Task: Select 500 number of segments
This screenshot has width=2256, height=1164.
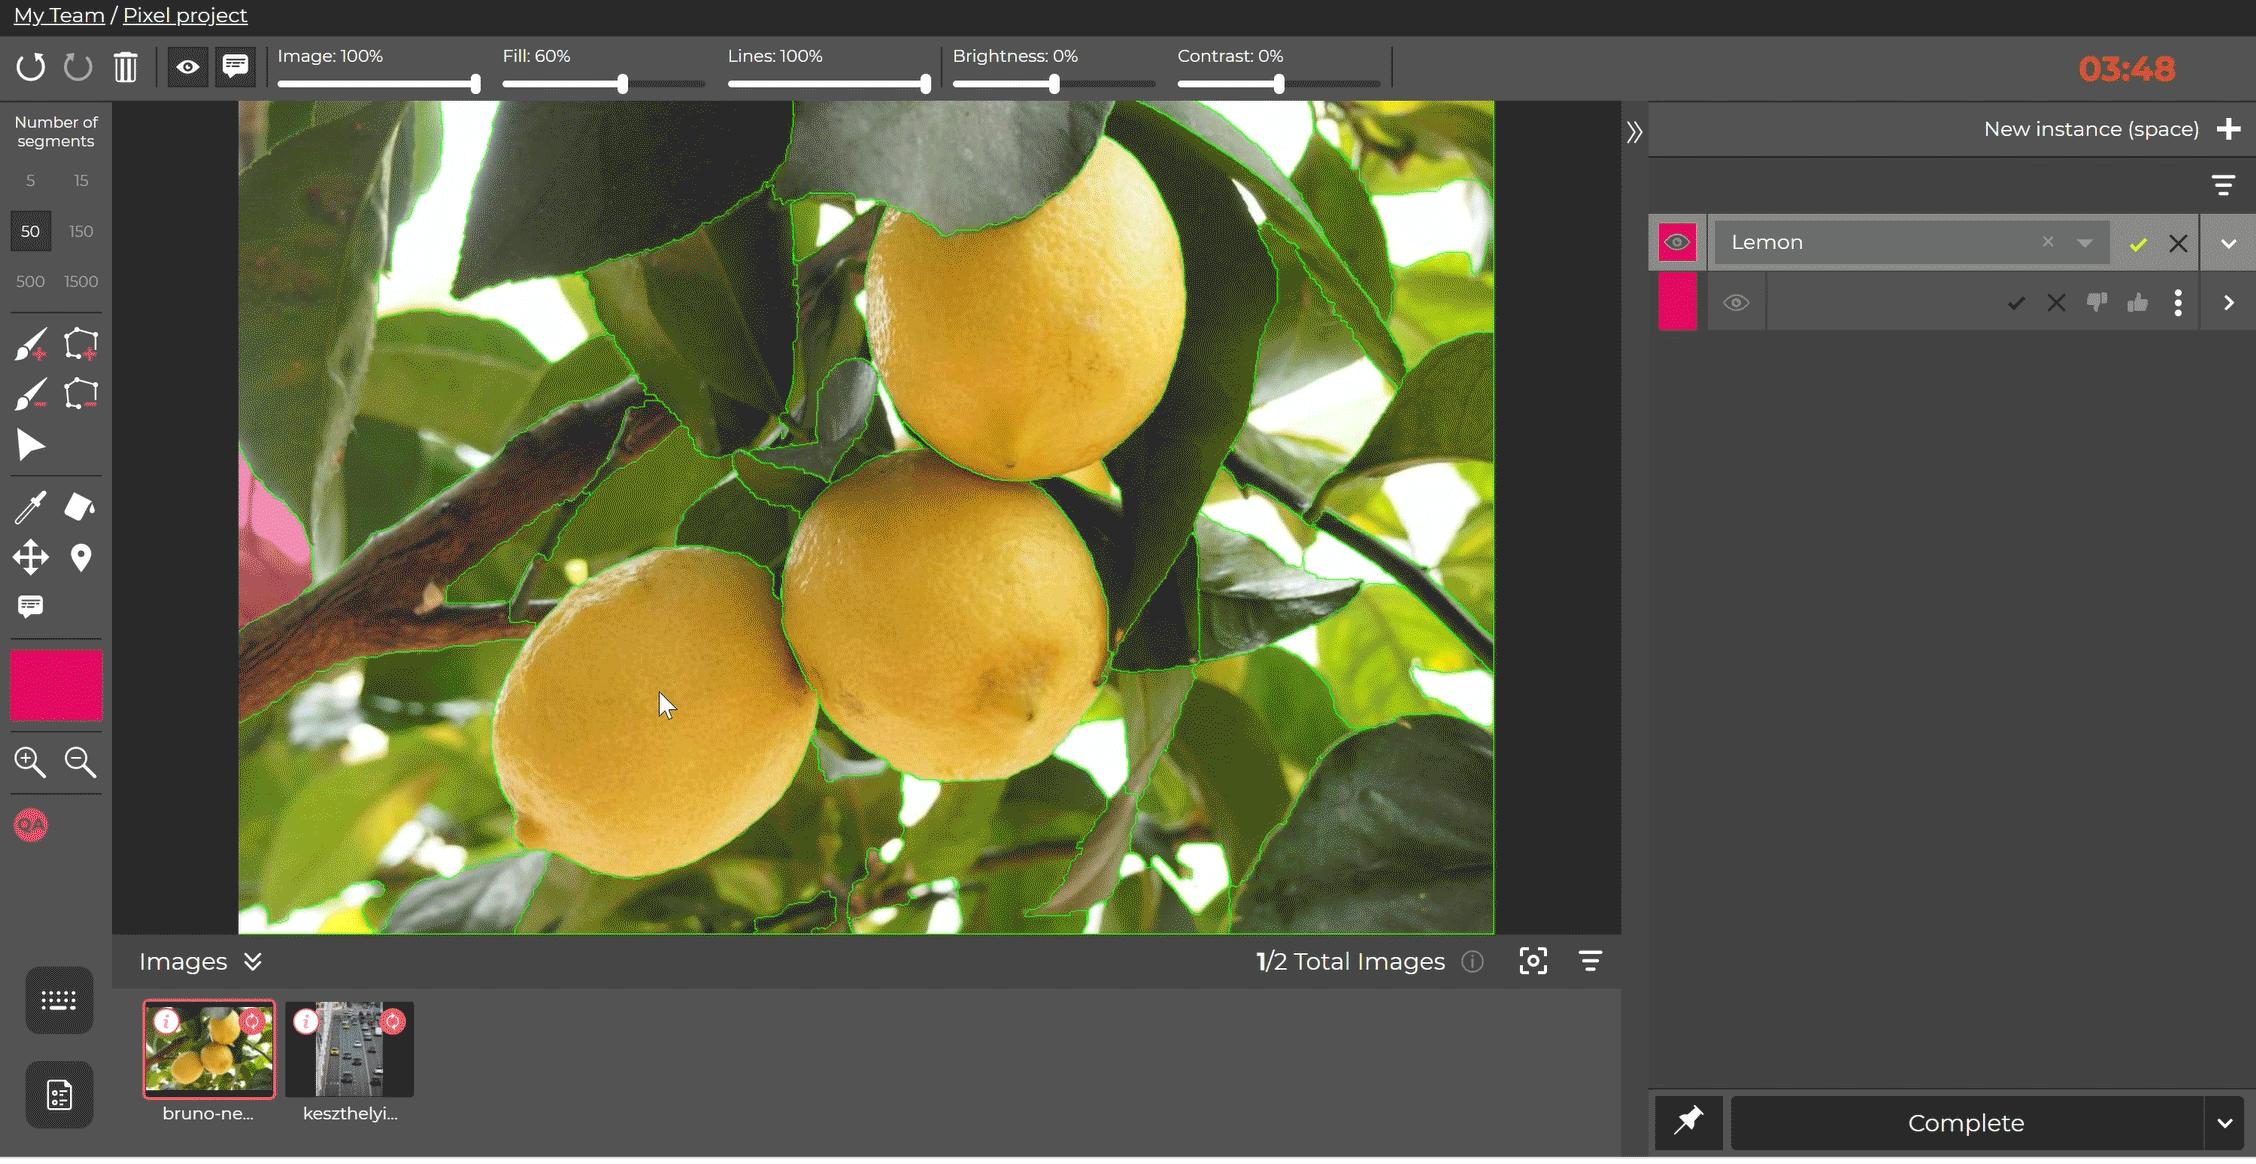Action: pyautogui.click(x=30, y=281)
